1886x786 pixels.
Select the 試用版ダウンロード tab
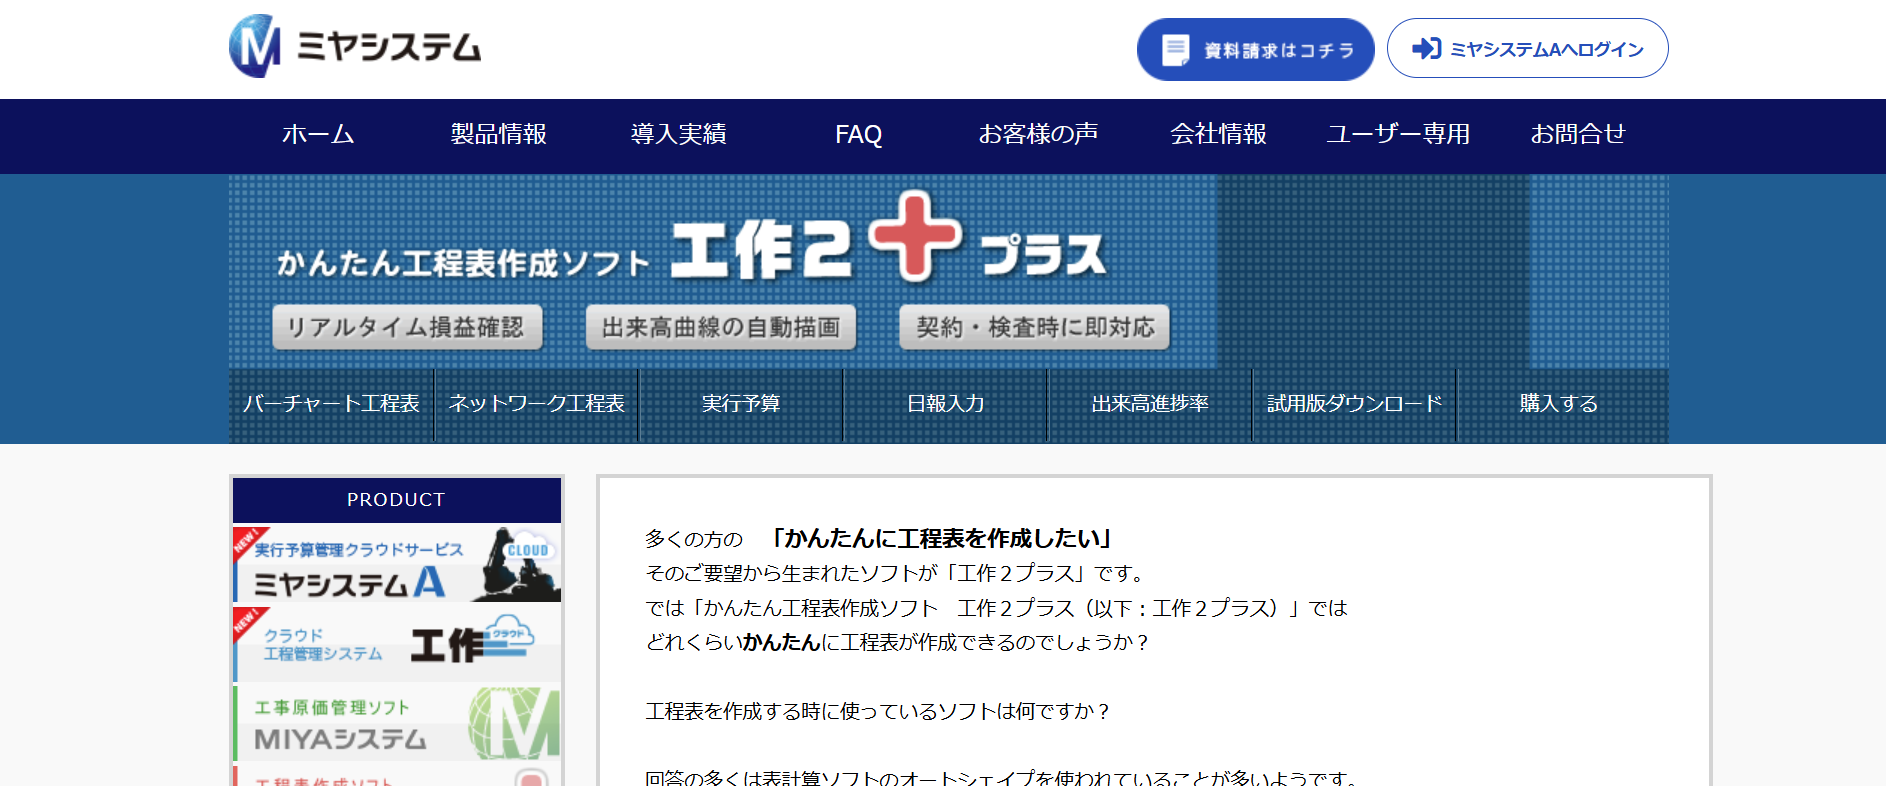point(1354,404)
